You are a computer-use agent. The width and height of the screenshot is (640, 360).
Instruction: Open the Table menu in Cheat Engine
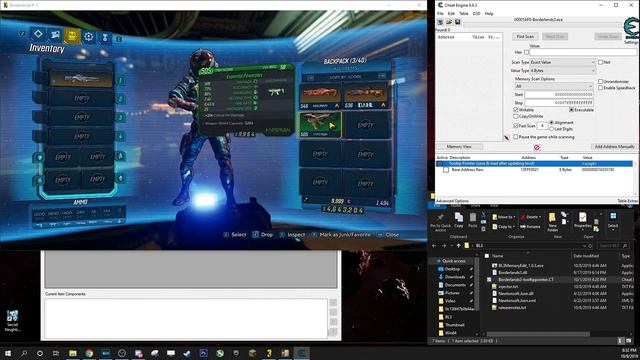tap(464, 13)
